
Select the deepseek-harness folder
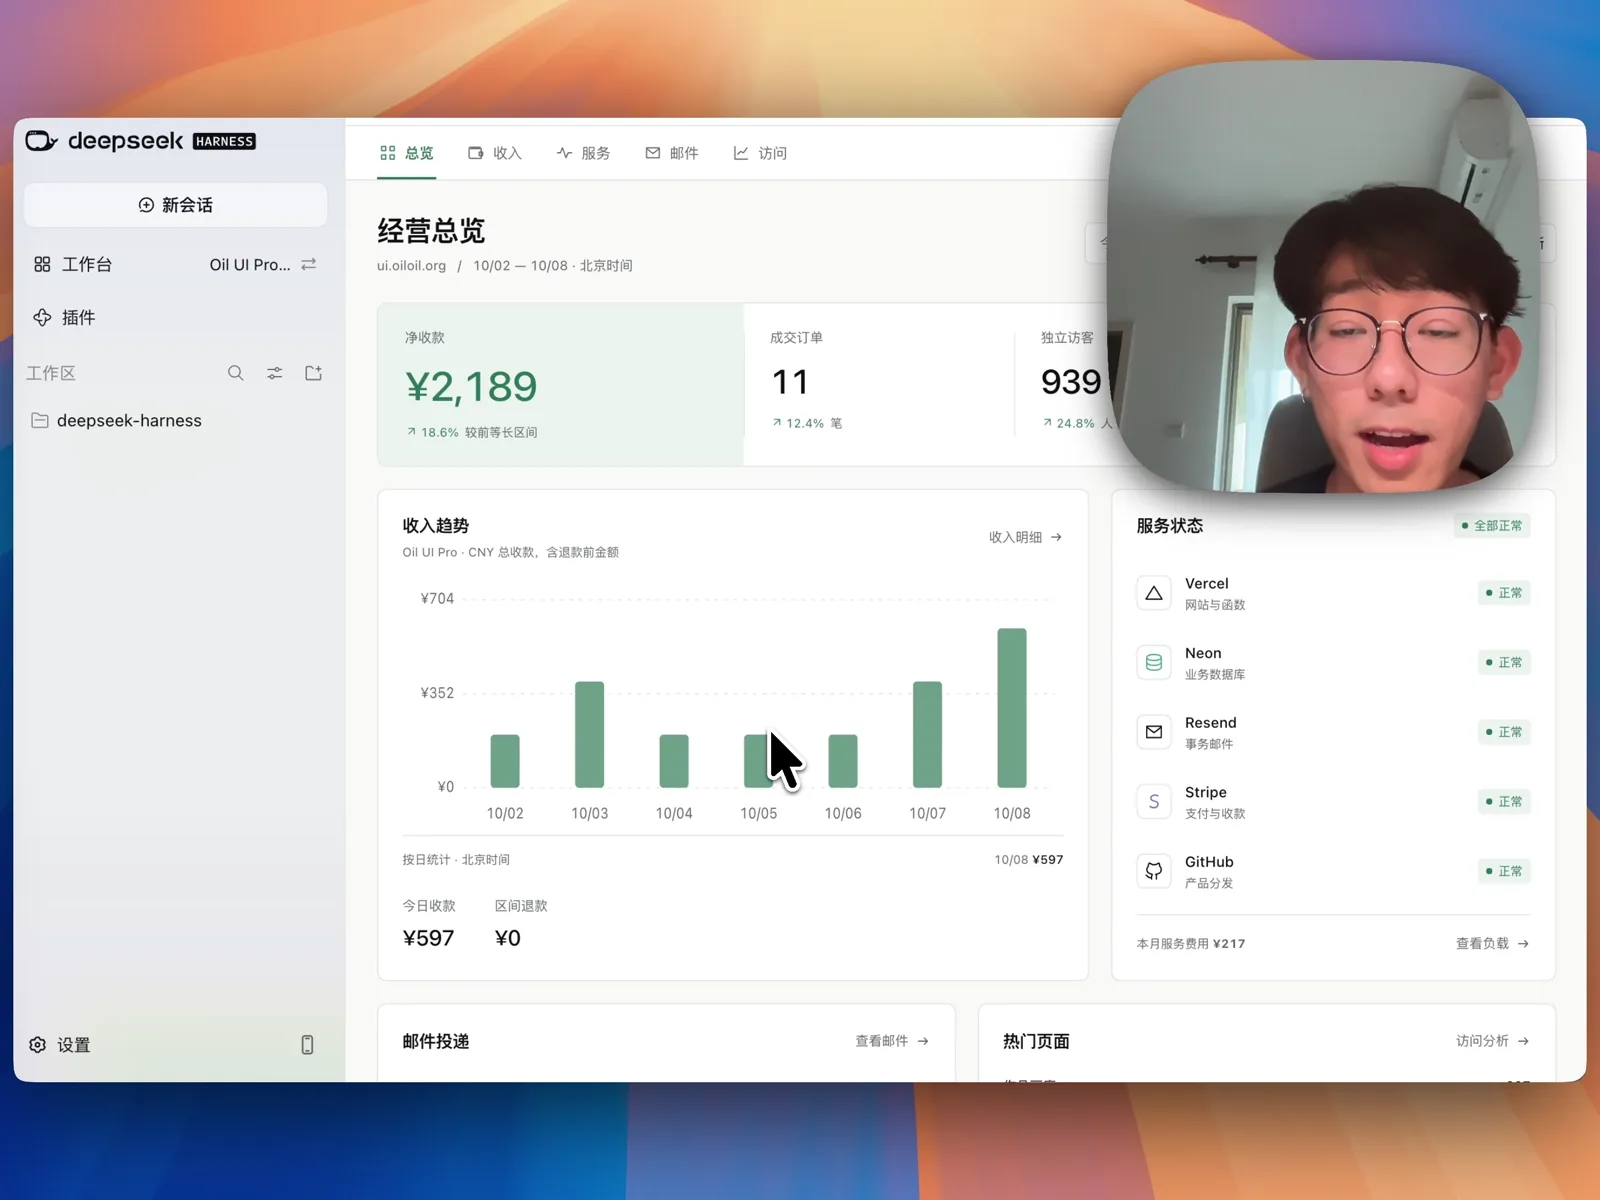click(x=117, y=420)
